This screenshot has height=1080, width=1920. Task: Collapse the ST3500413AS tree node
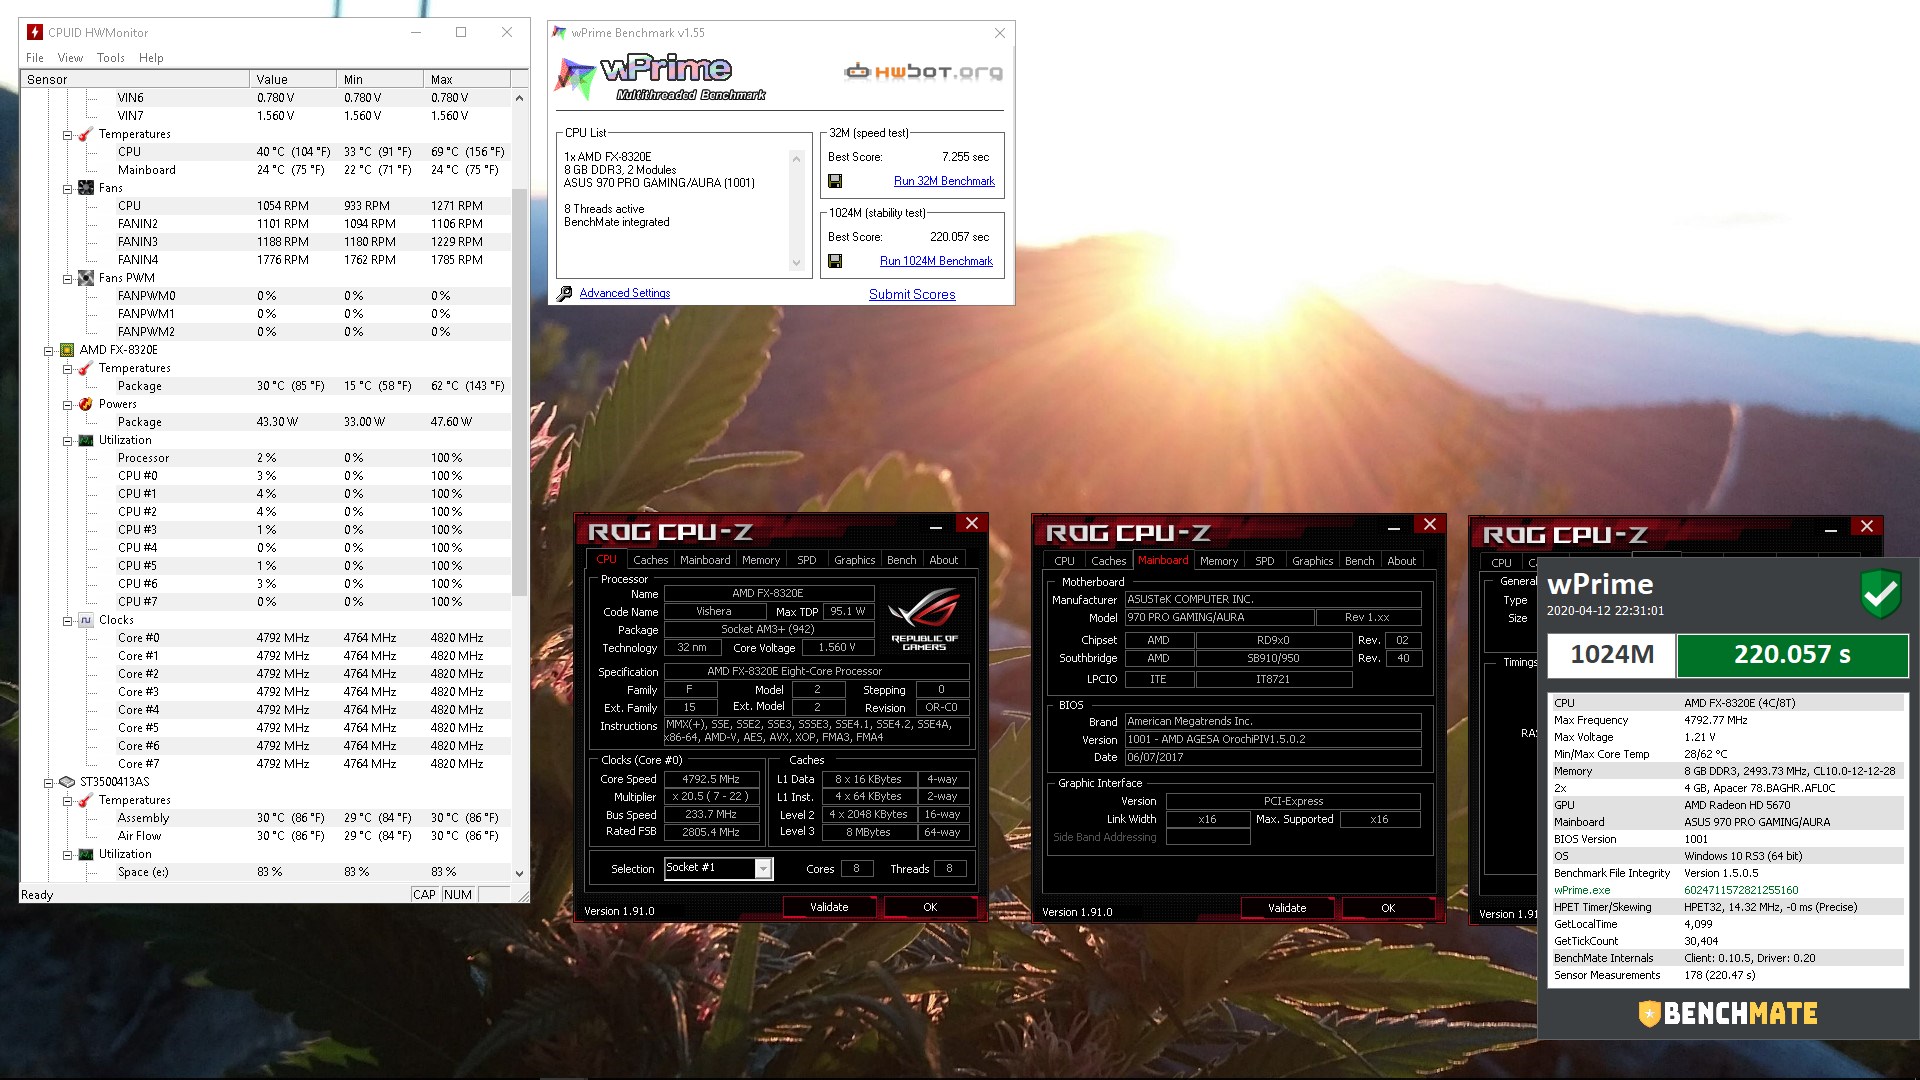tap(48, 782)
